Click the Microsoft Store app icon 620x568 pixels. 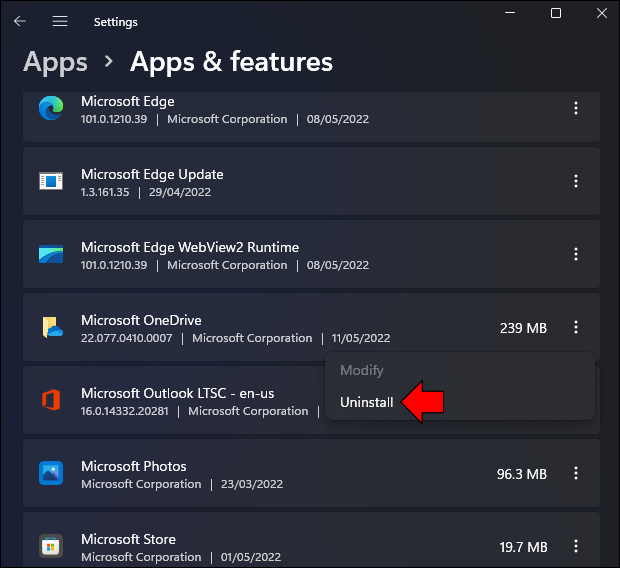51,546
